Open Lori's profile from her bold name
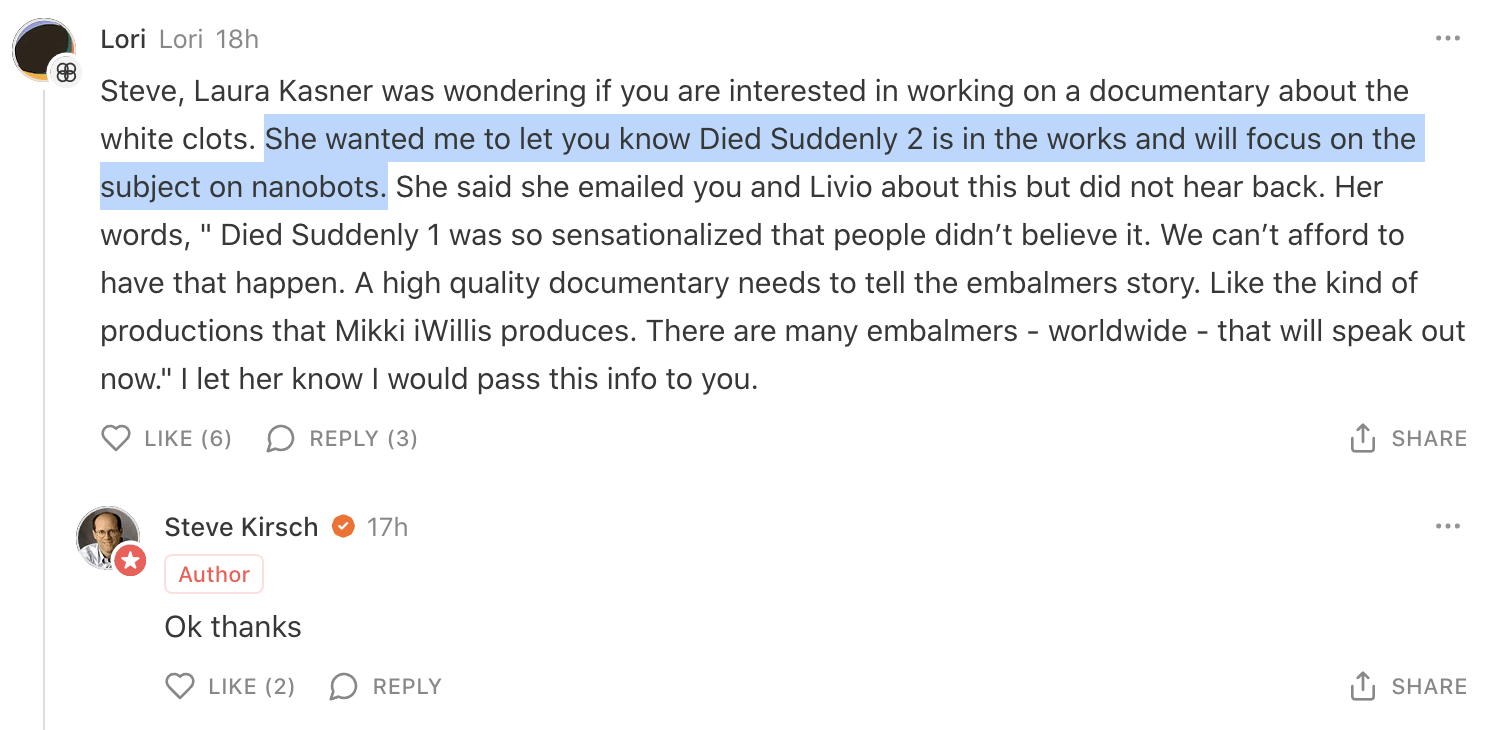This screenshot has width=1500, height=730. click(x=124, y=39)
